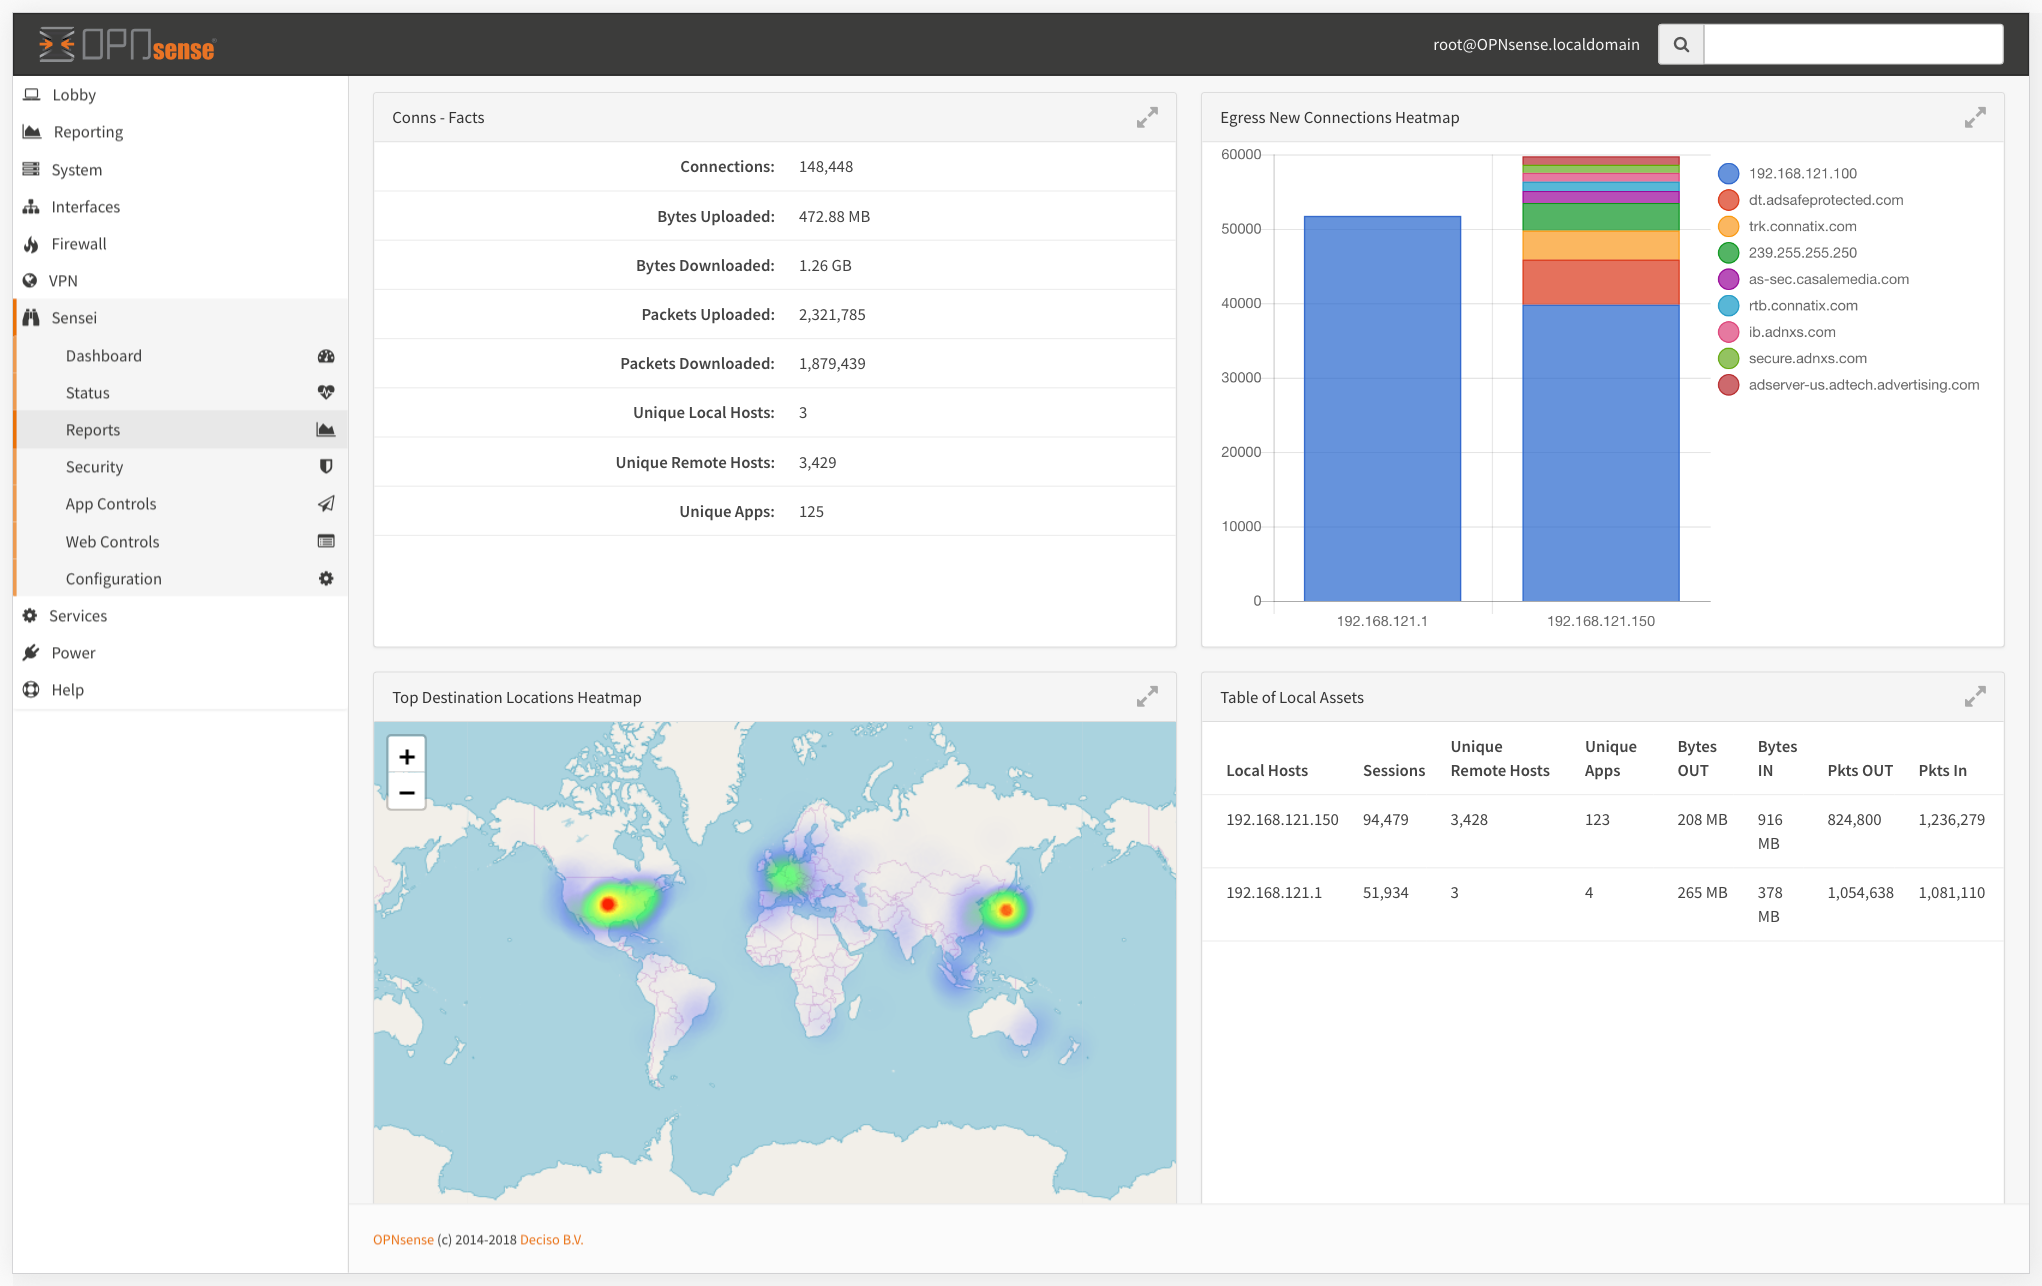Select Interfaces in the sidebar menu
Viewport: 2042px width, 1286px height.
pyautogui.click(x=86, y=206)
